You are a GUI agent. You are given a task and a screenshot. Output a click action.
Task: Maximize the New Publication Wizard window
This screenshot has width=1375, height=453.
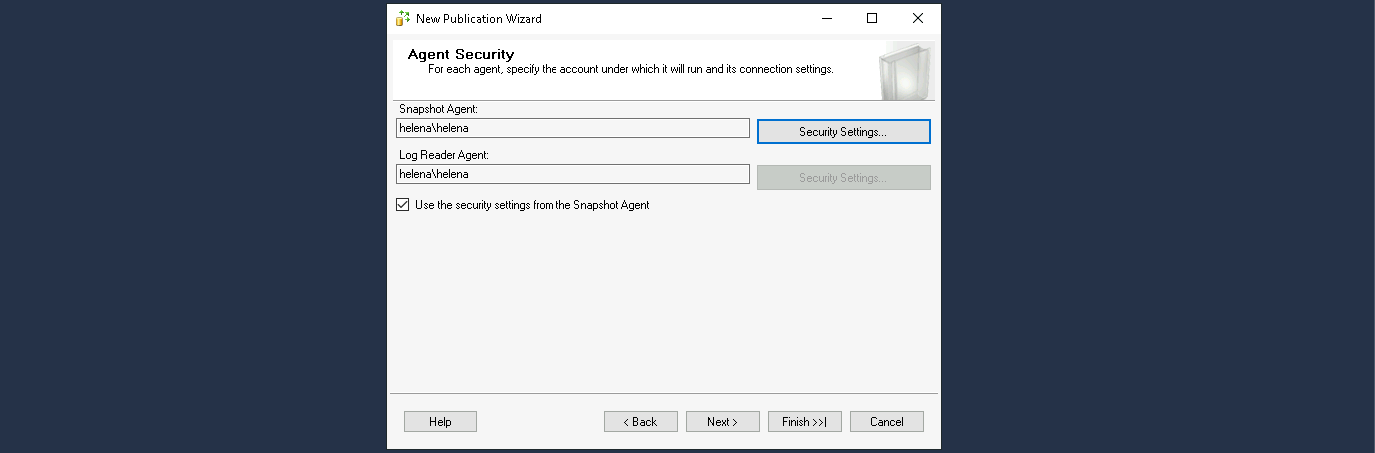coord(872,18)
